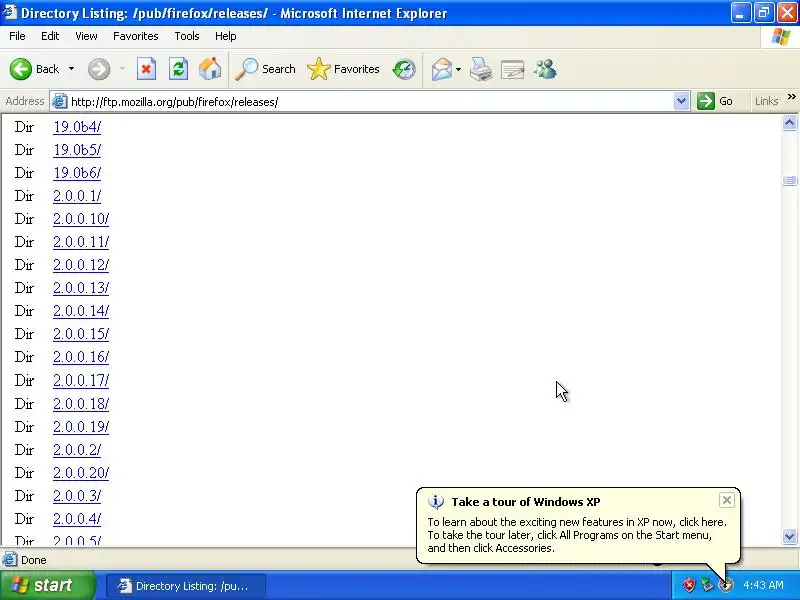This screenshot has width=800, height=600.
Task: Open the 2.0.0.15/ directory link
Action: pyautogui.click(x=81, y=334)
